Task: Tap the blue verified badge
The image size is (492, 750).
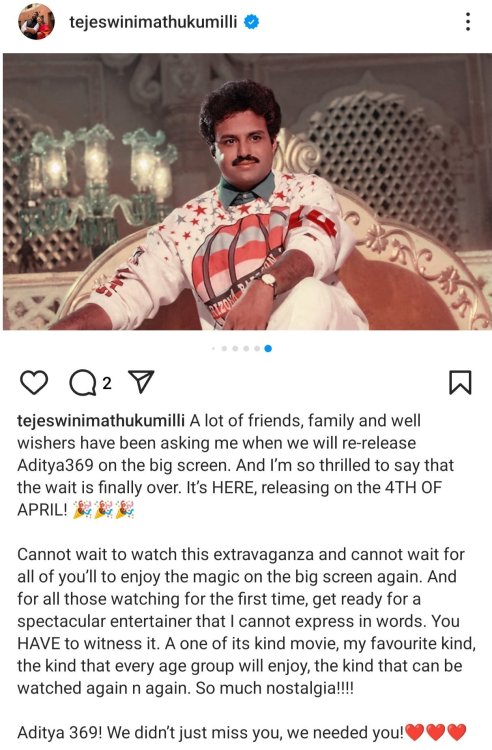Action: (252, 22)
